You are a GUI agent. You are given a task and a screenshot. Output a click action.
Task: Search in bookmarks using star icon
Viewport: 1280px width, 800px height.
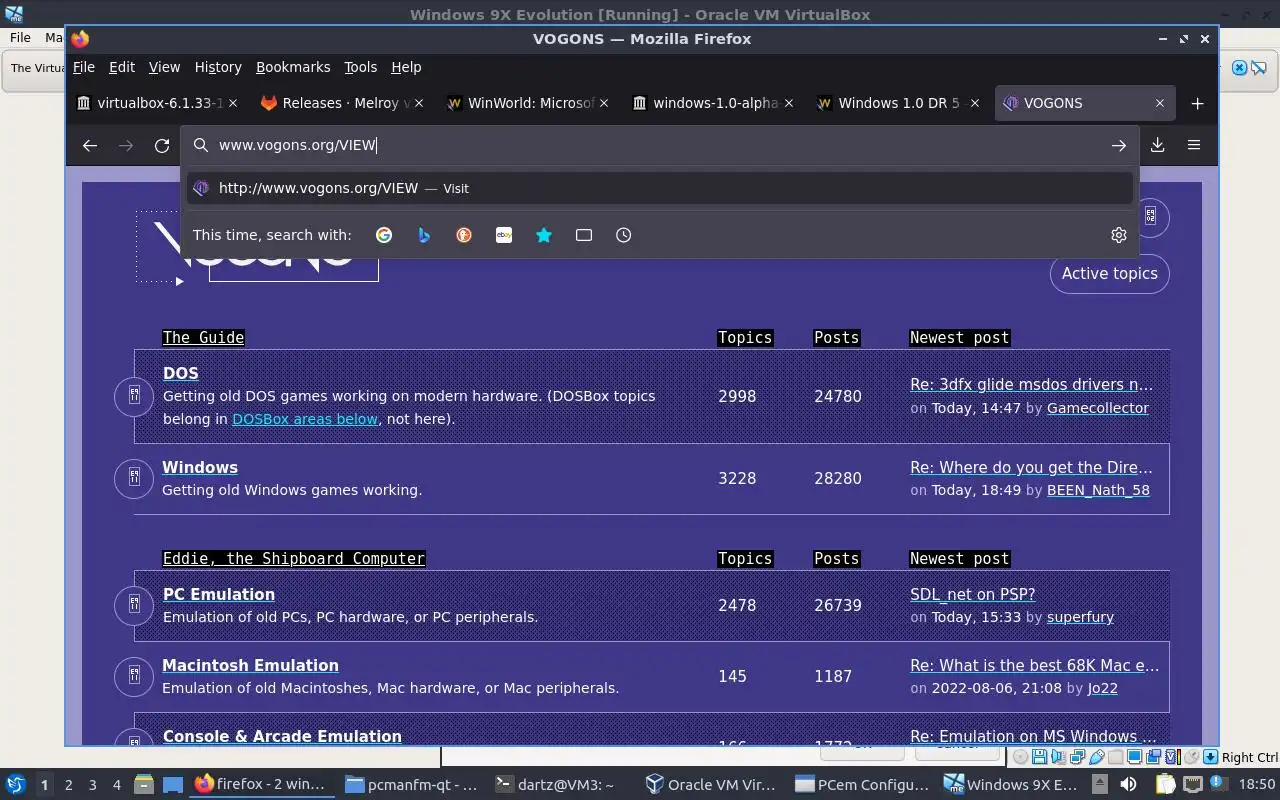click(x=544, y=235)
